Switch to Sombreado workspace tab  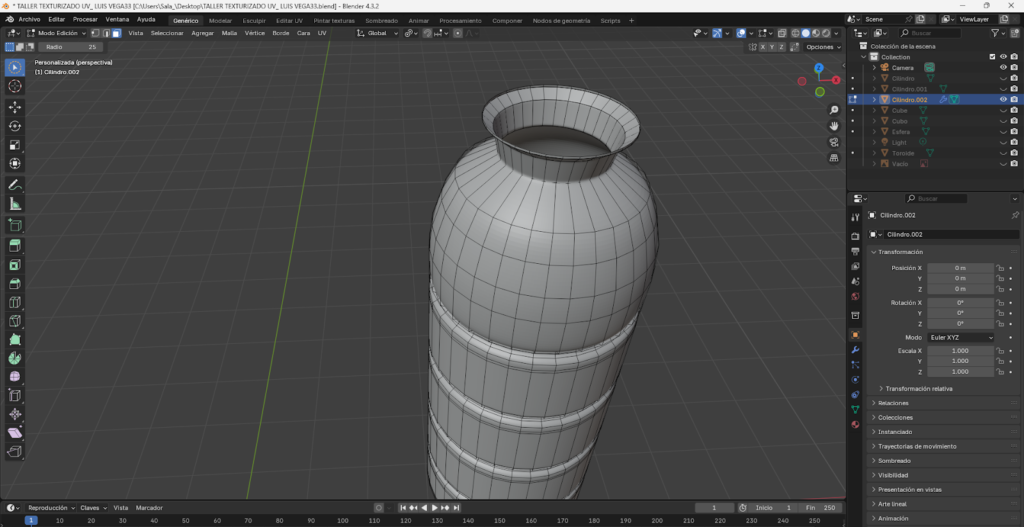[x=381, y=21]
